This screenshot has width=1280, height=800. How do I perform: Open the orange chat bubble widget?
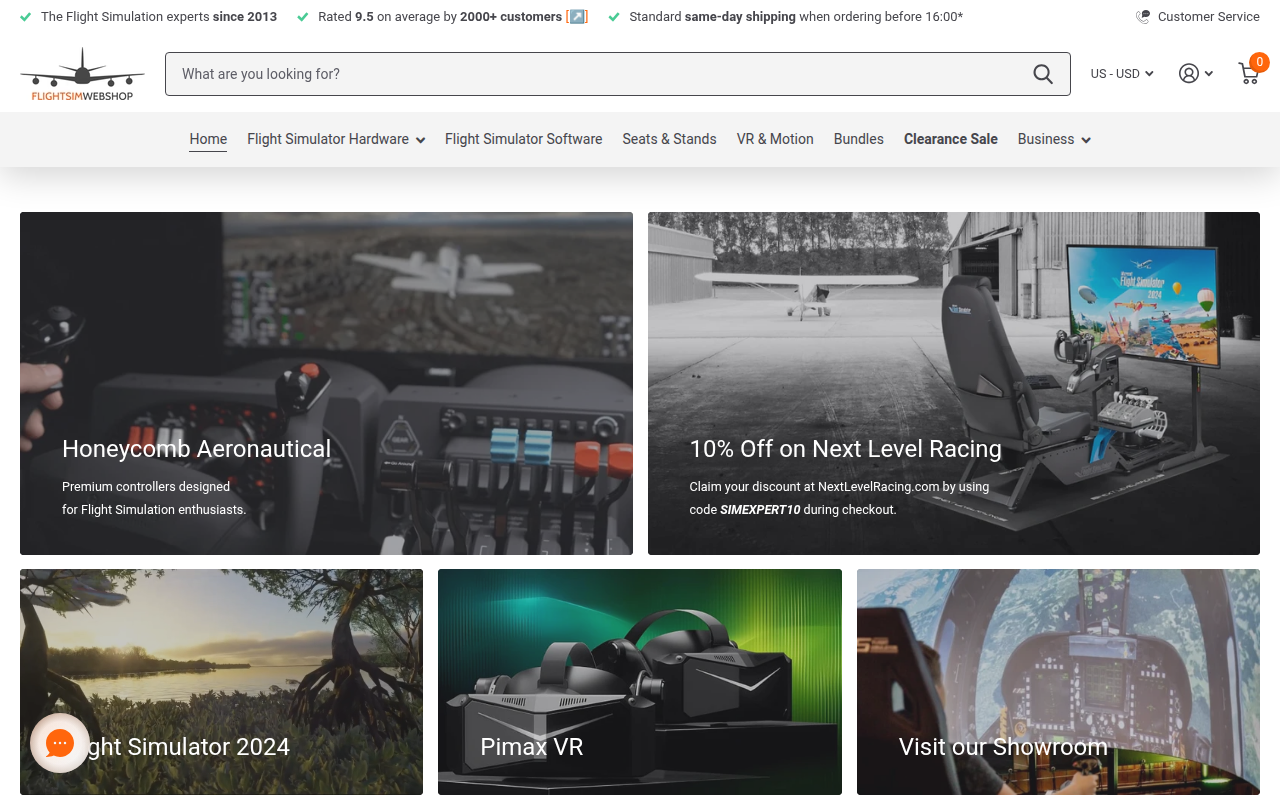coord(60,743)
